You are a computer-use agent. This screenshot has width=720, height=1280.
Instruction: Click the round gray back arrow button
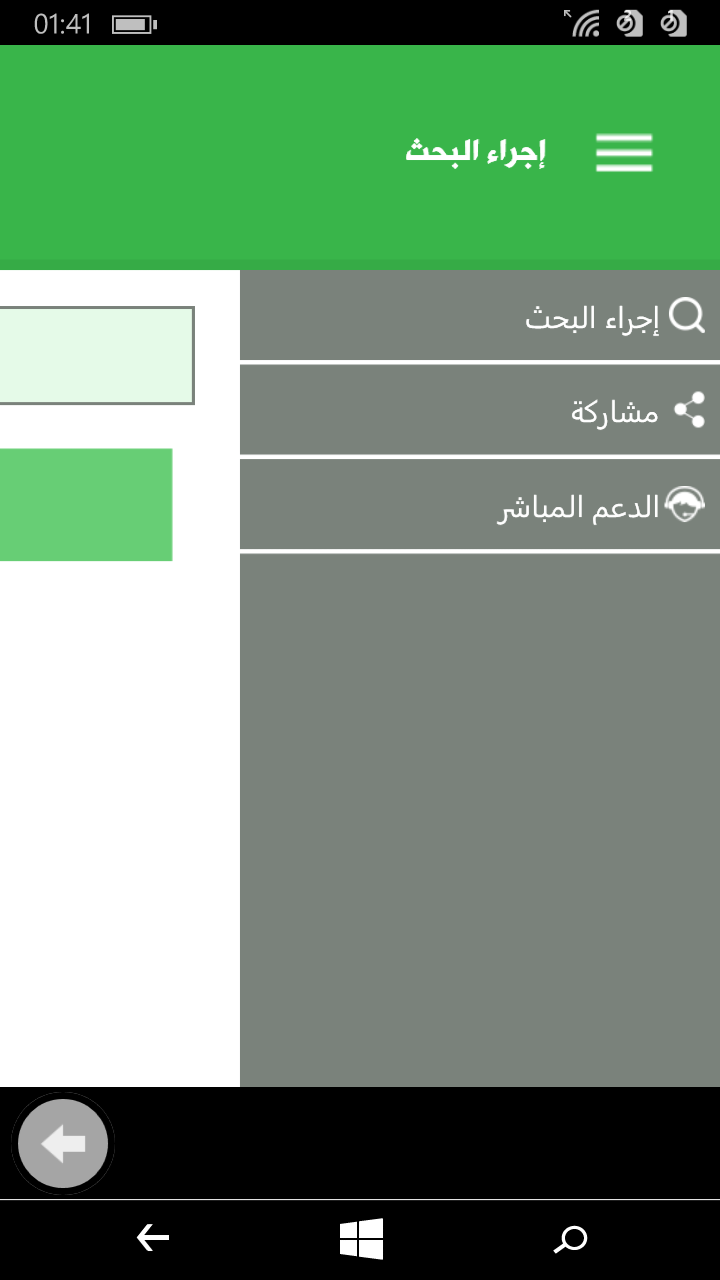[63, 1143]
